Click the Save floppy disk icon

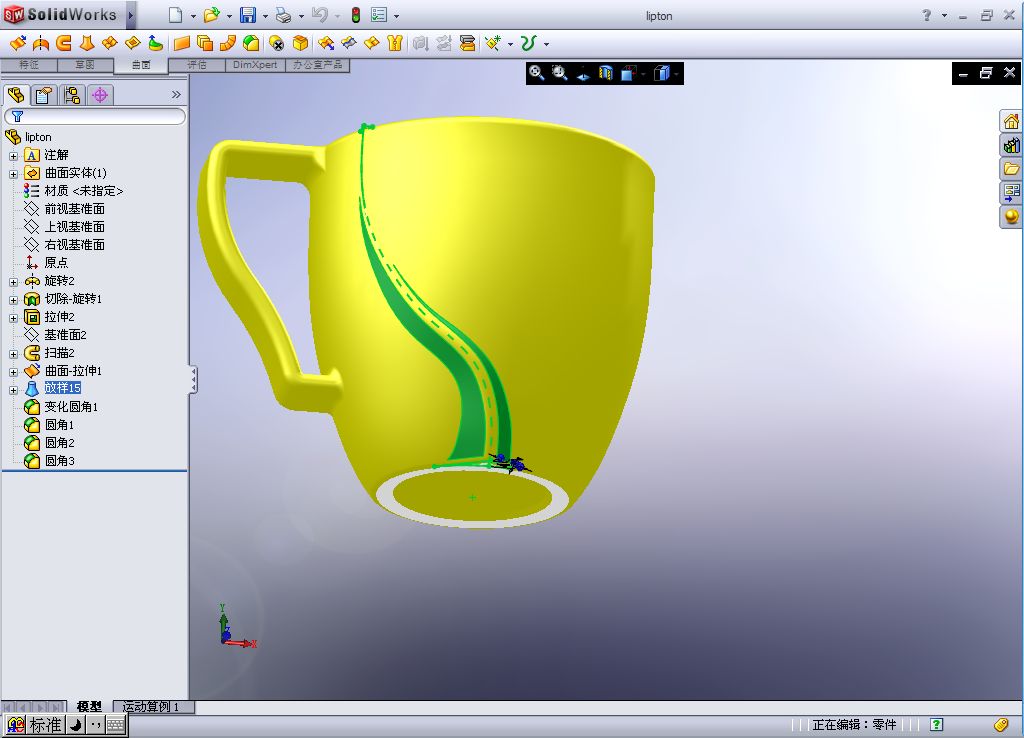click(248, 15)
